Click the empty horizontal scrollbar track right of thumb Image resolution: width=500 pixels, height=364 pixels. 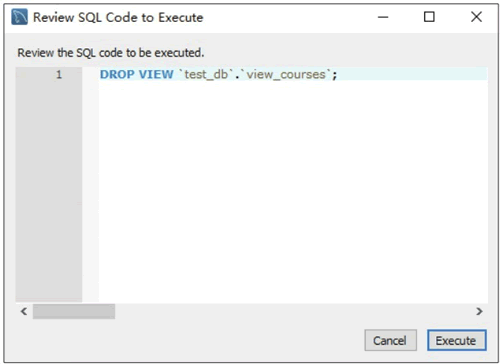(x=293, y=311)
